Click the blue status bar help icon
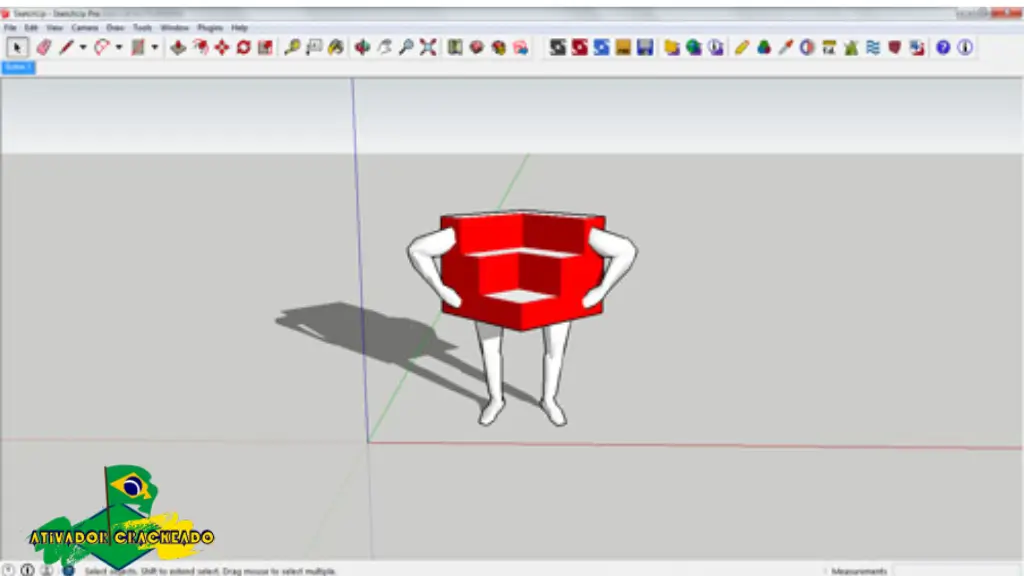This screenshot has height=576, width=1024. click(68, 570)
